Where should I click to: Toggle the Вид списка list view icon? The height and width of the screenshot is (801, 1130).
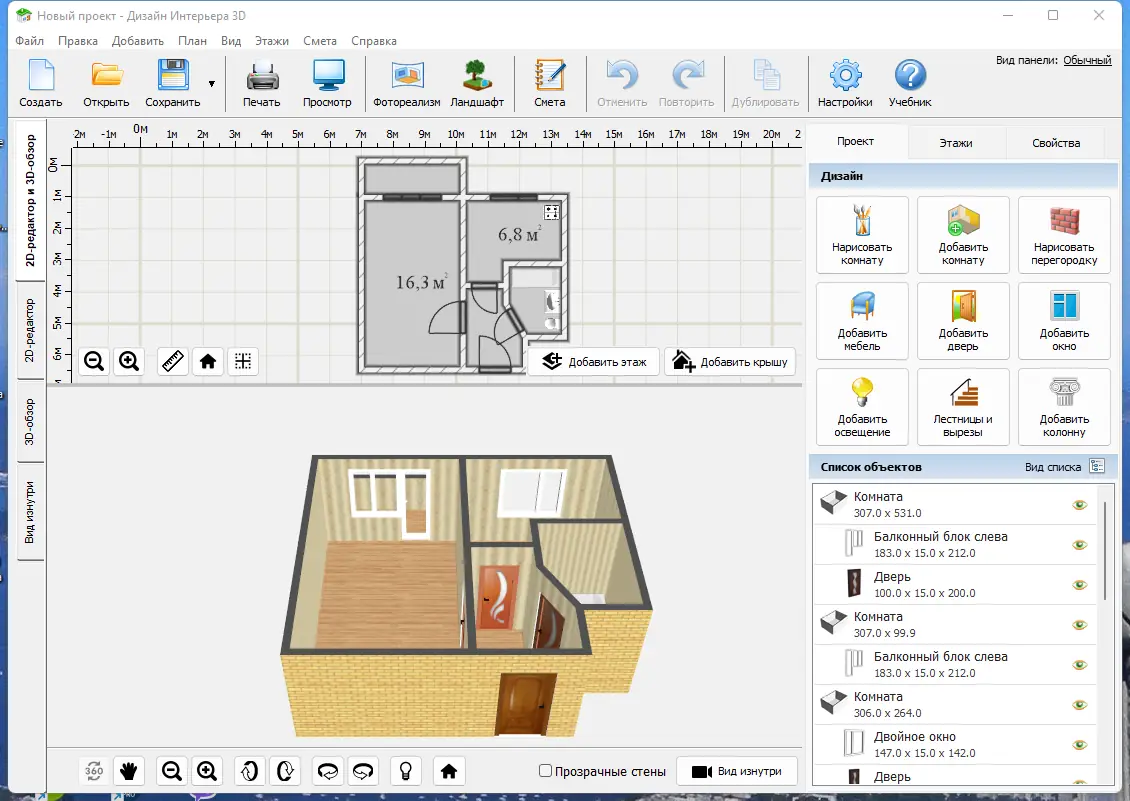(1097, 466)
